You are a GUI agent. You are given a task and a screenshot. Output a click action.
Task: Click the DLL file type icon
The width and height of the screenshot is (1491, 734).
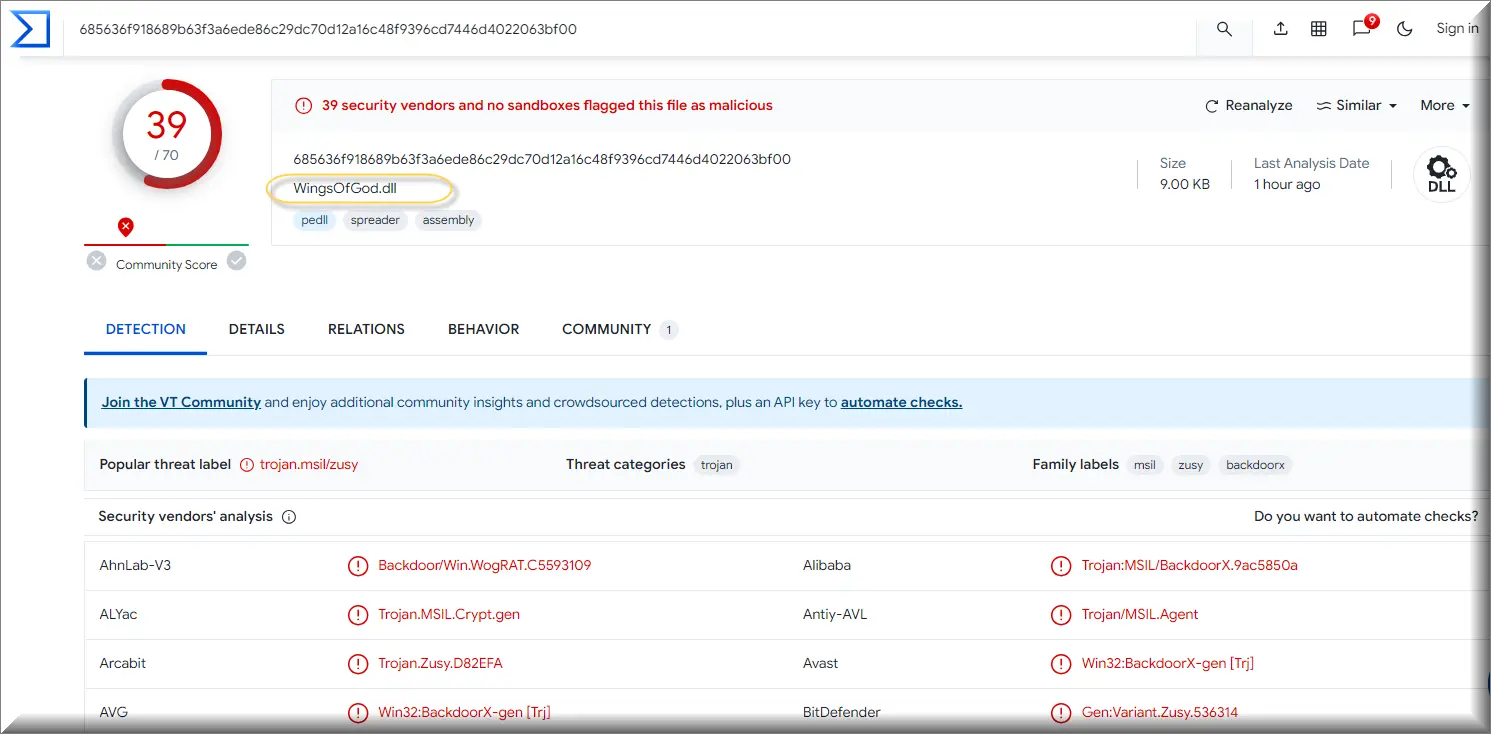(x=1441, y=175)
